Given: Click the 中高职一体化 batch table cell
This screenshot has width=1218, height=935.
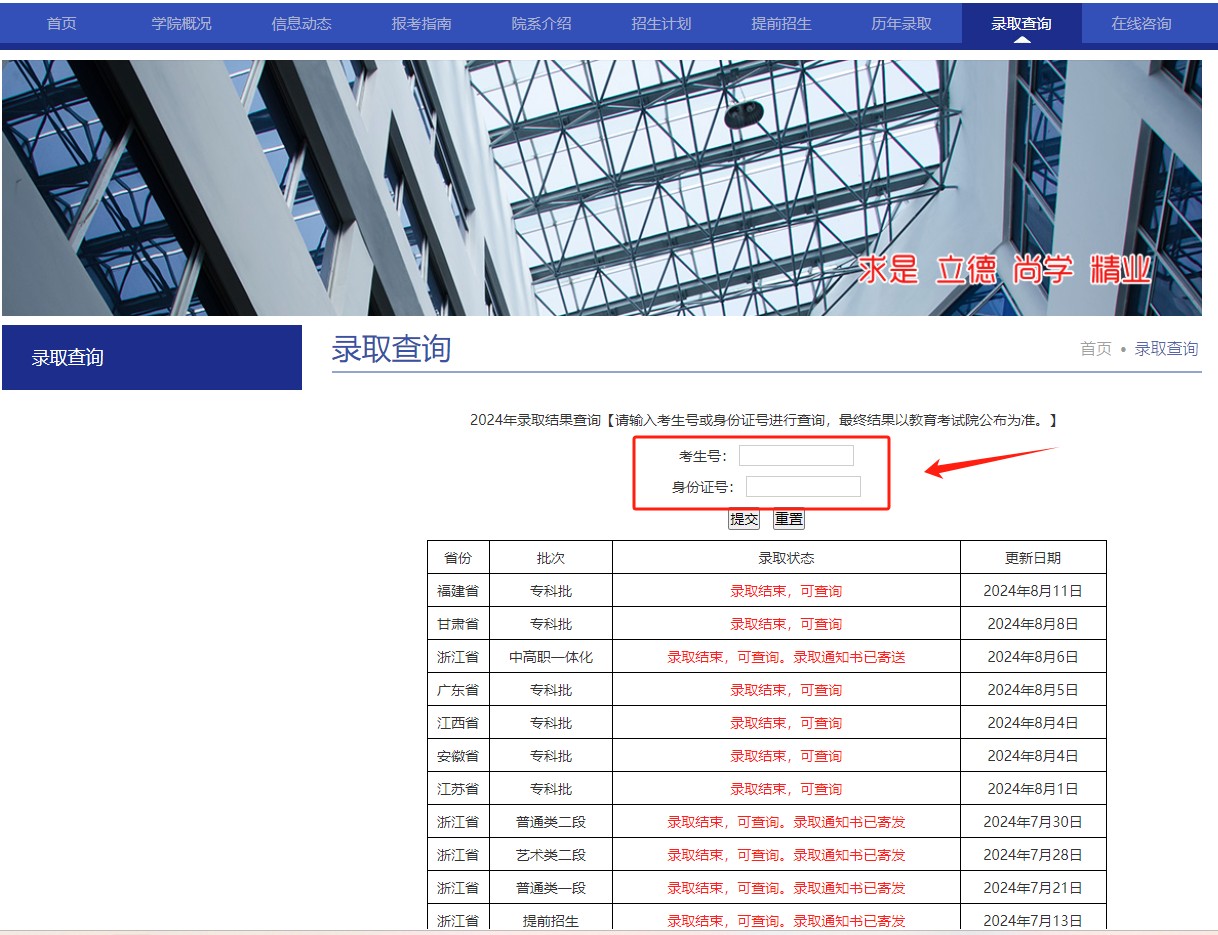Looking at the screenshot, I should pos(551,657).
